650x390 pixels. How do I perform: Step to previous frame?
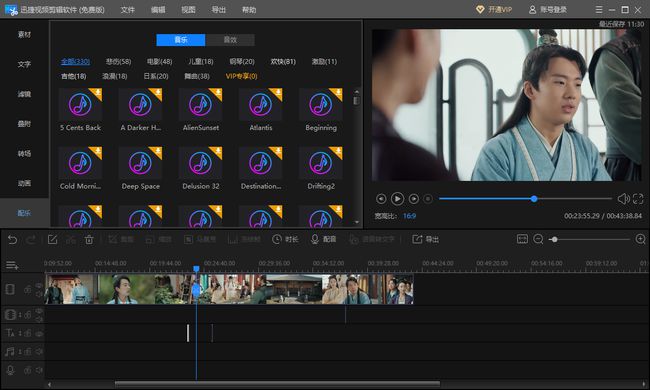coord(381,199)
